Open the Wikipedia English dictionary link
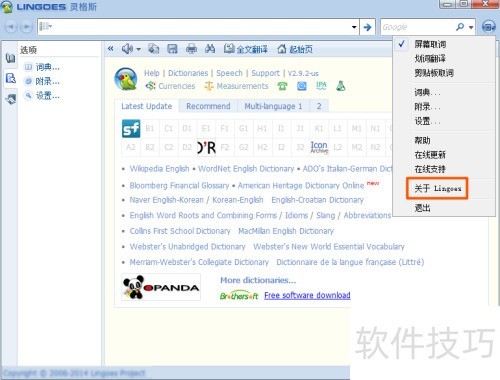Screen dimensions: 500x380 159,169
